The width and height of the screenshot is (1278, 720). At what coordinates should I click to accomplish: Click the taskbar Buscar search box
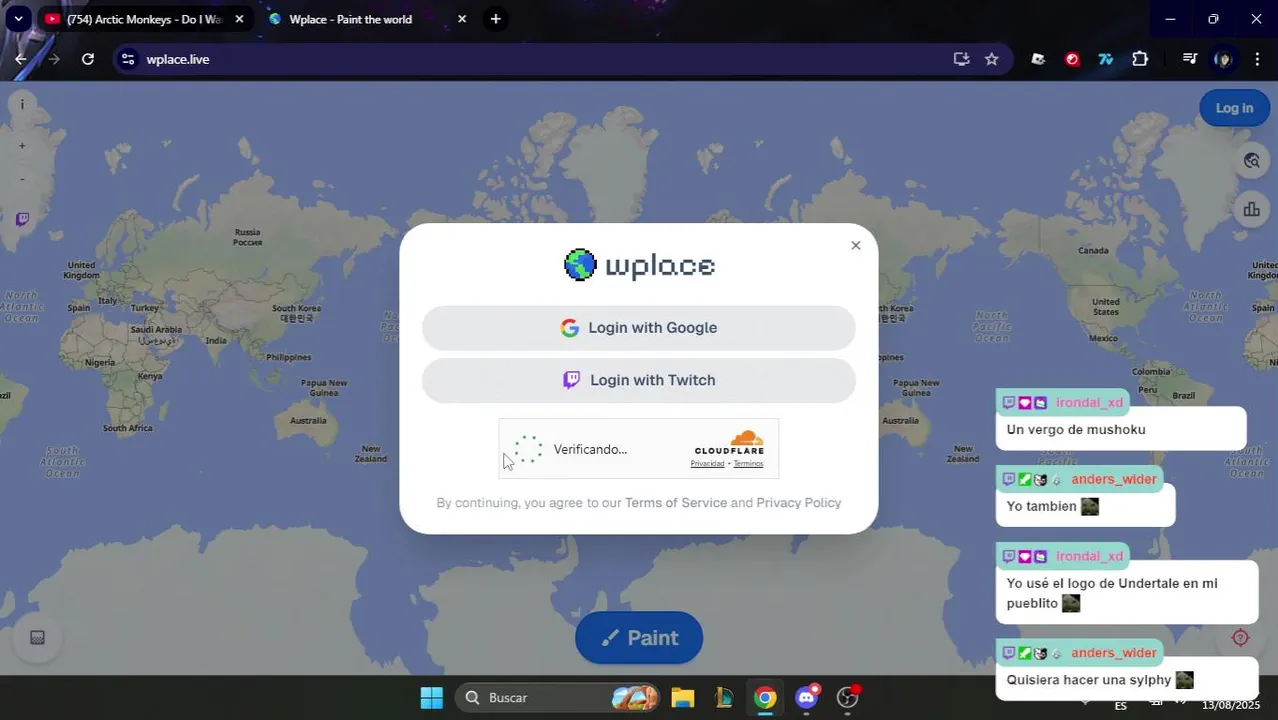click(x=558, y=698)
